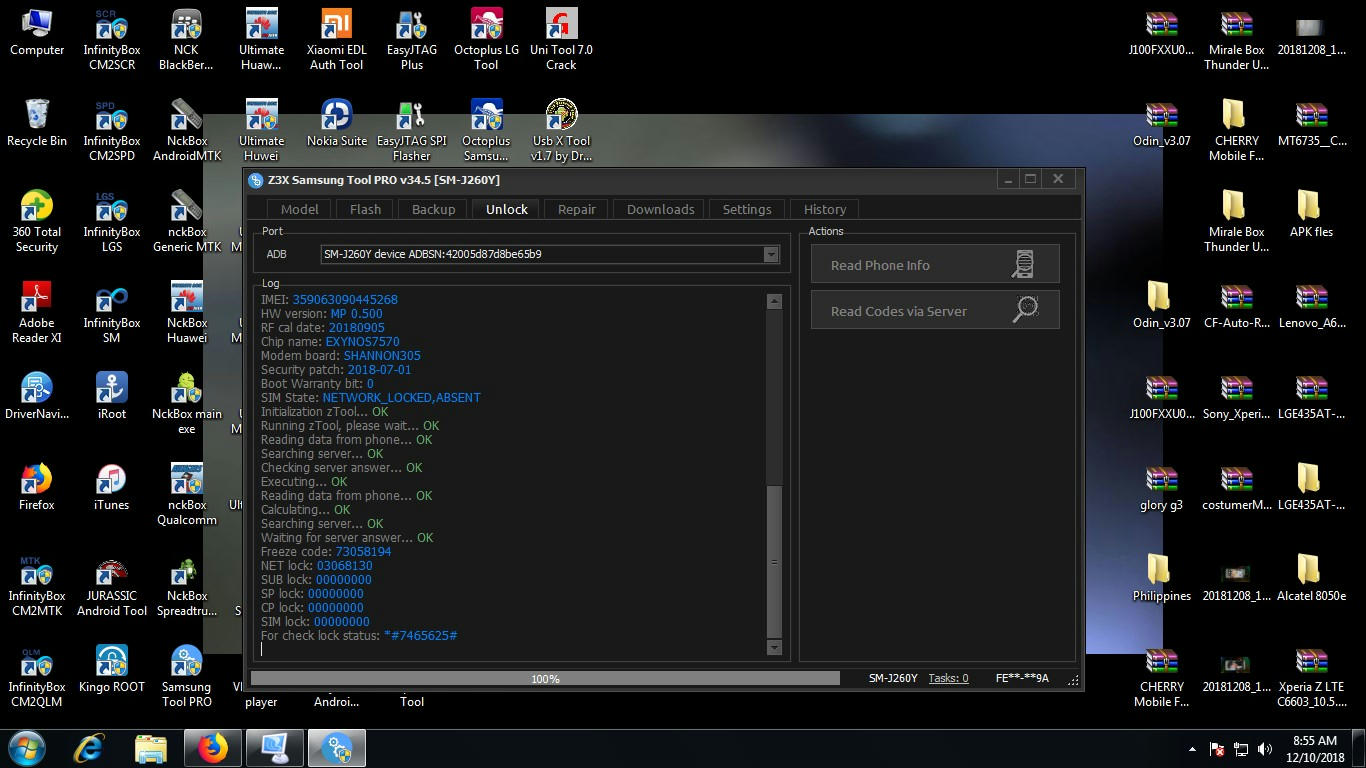Screen dimensions: 1366x768
Task: Open the Downloads tab
Action: tap(660, 209)
